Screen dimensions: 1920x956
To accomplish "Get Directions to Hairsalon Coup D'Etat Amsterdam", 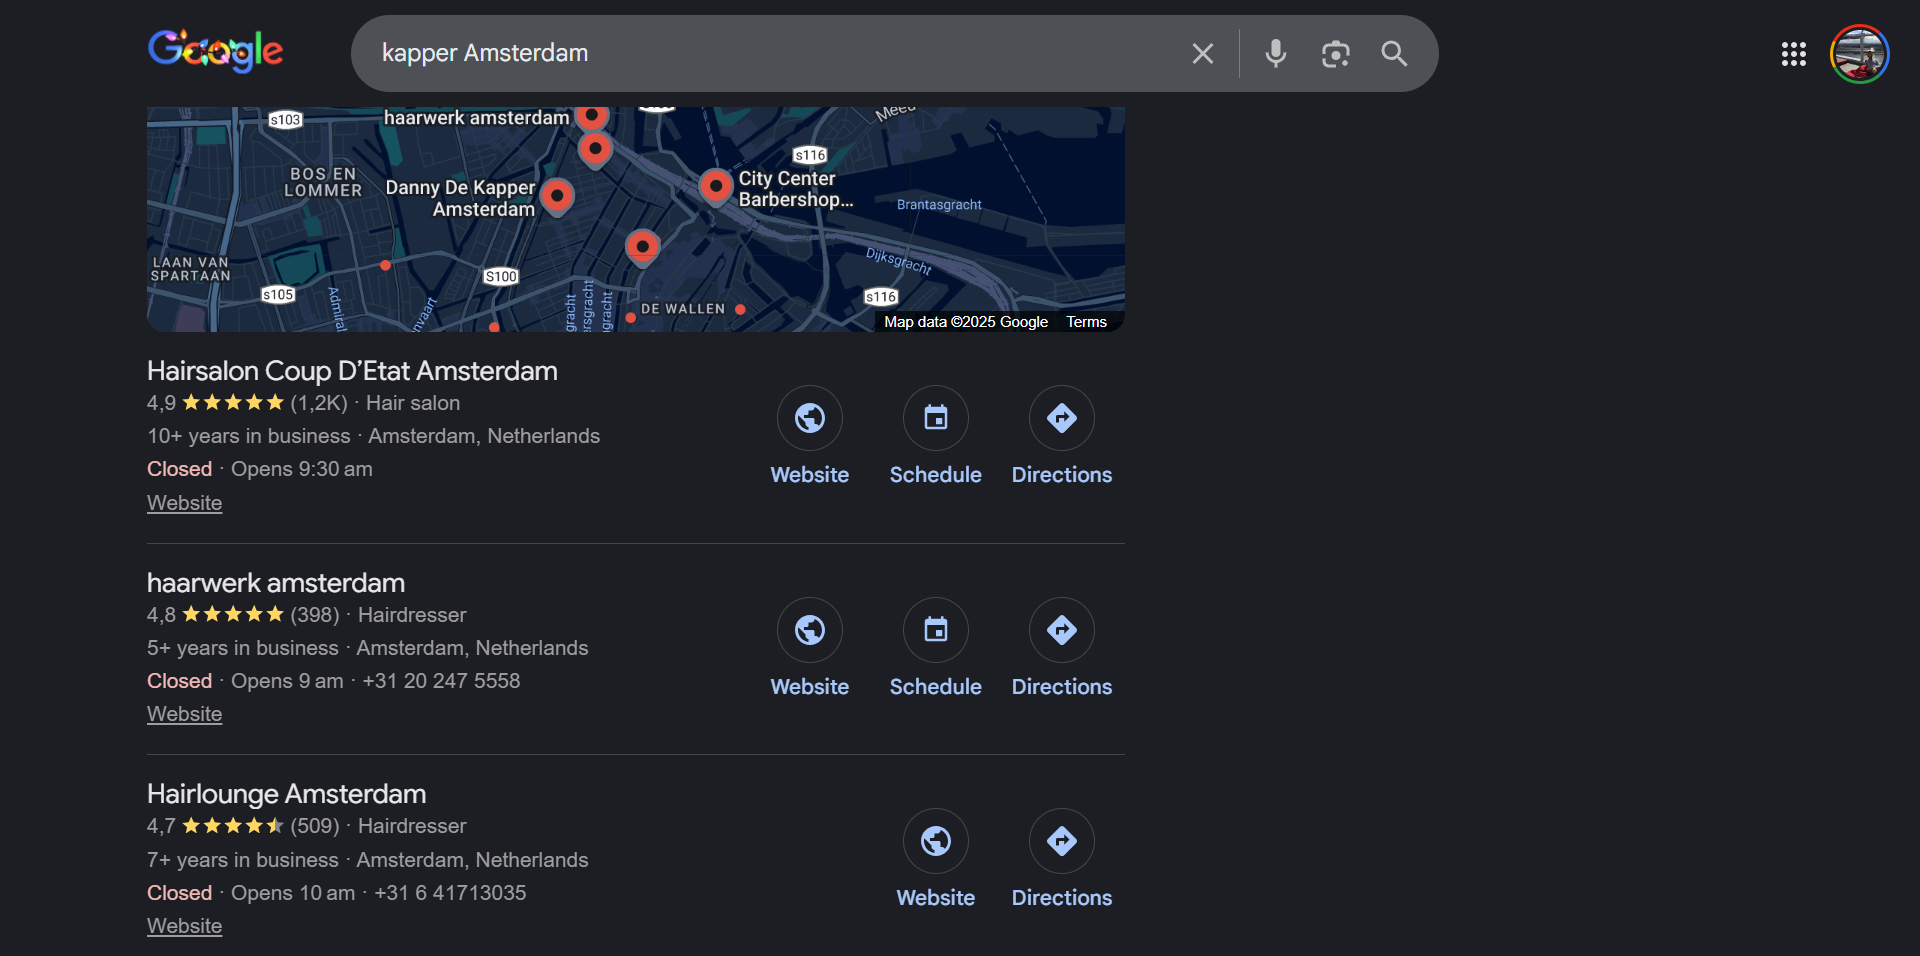I will [x=1061, y=418].
